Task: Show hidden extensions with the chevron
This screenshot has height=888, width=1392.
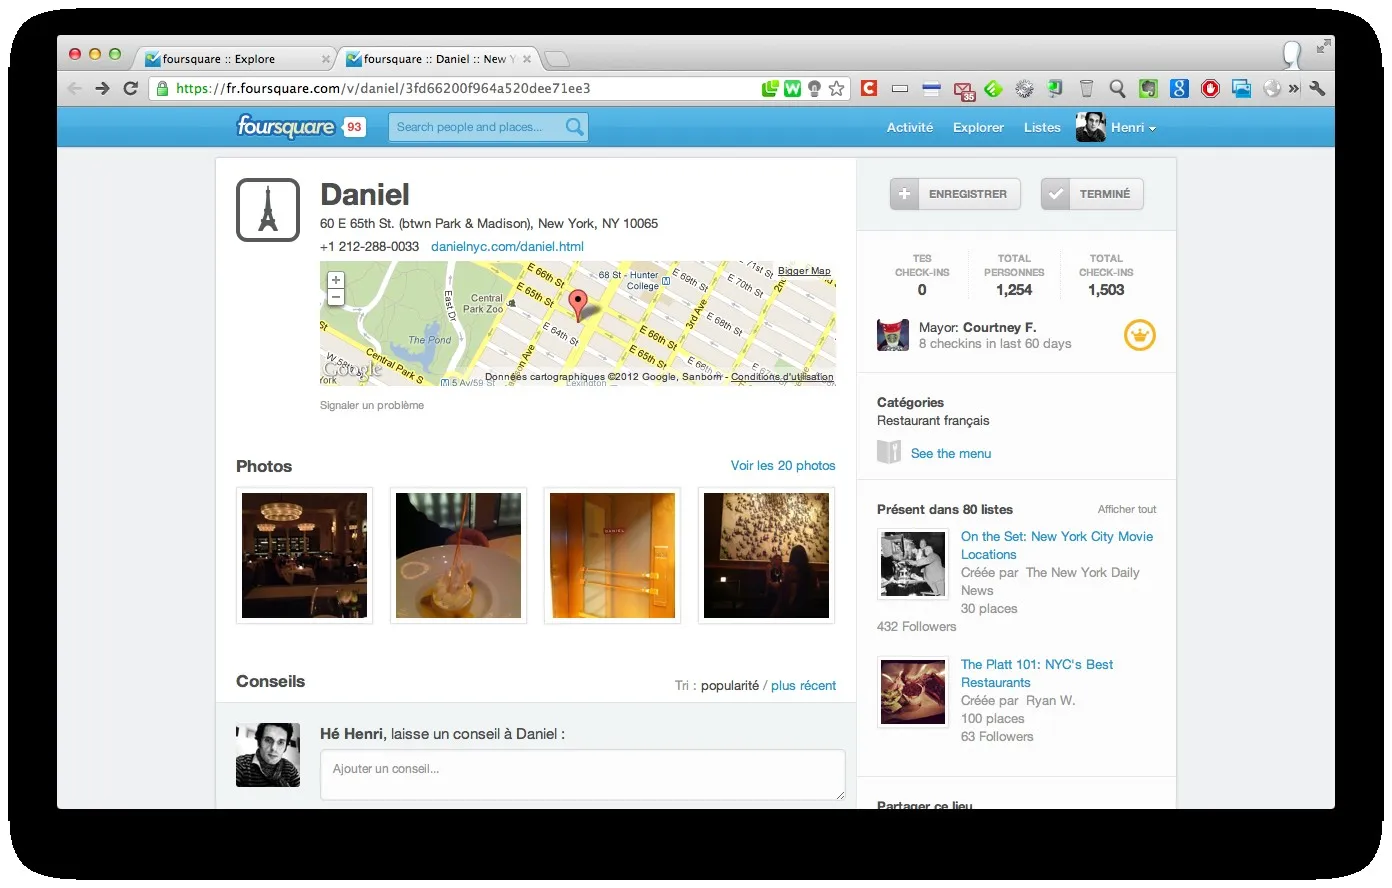Action: [x=1294, y=88]
